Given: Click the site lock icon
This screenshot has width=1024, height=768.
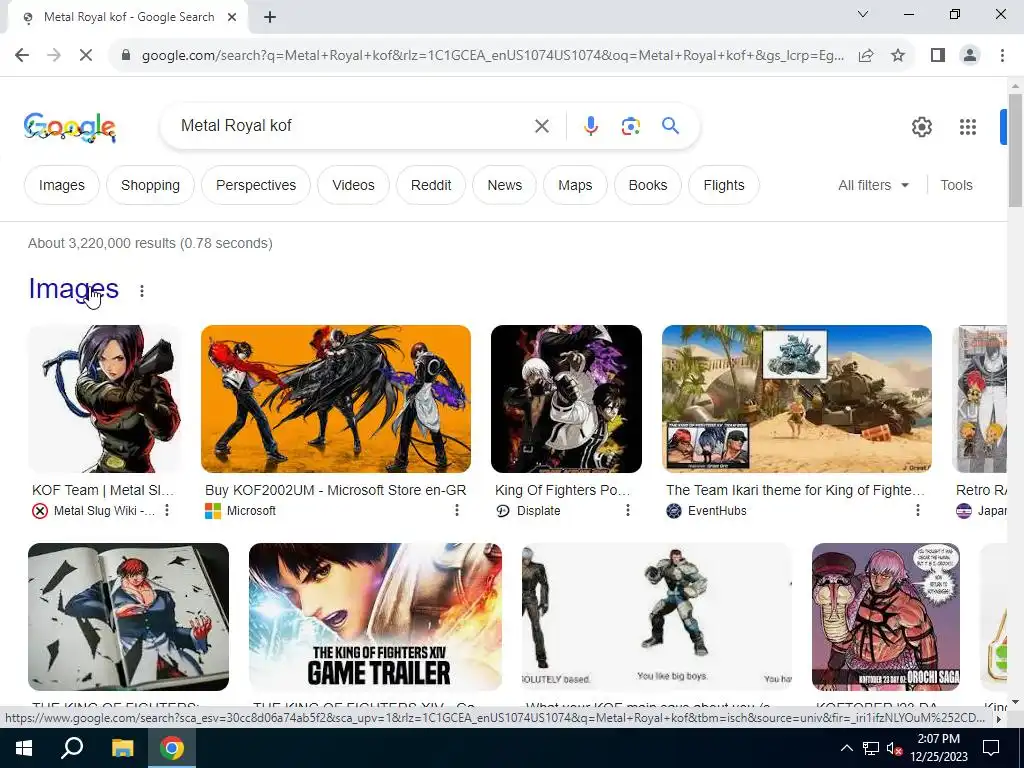Looking at the screenshot, I should click(x=126, y=56).
